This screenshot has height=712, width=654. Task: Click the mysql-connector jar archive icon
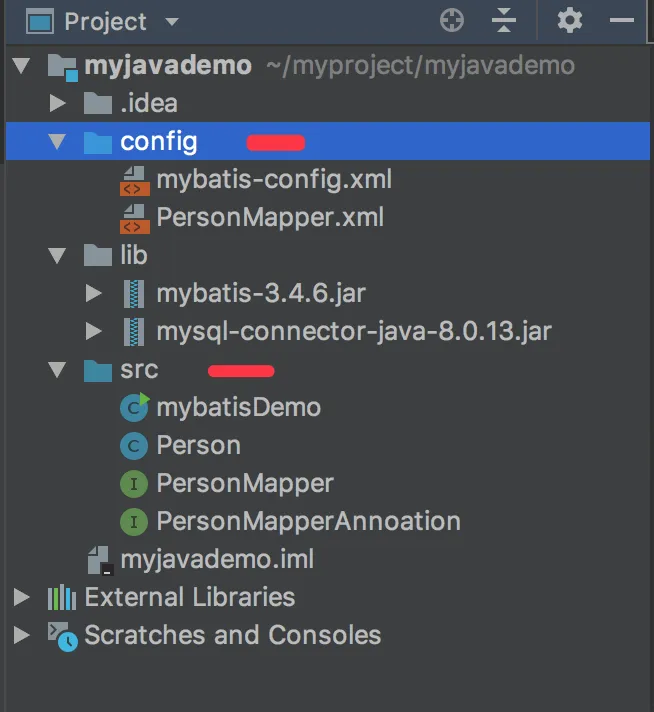click(x=133, y=331)
